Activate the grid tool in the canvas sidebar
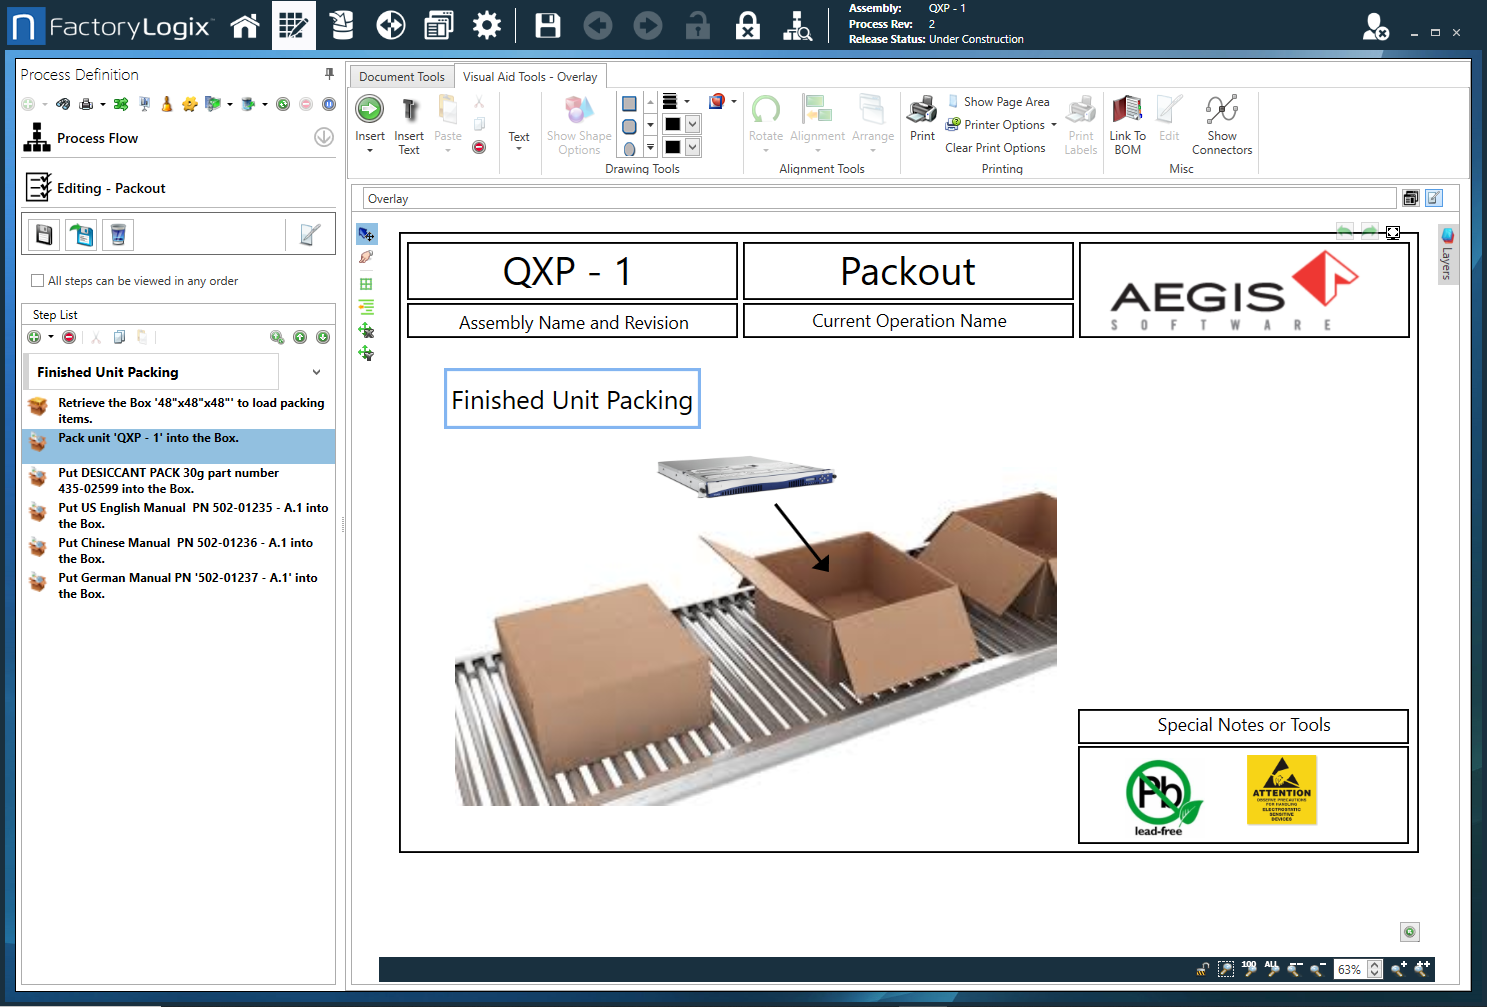 (x=367, y=283)
